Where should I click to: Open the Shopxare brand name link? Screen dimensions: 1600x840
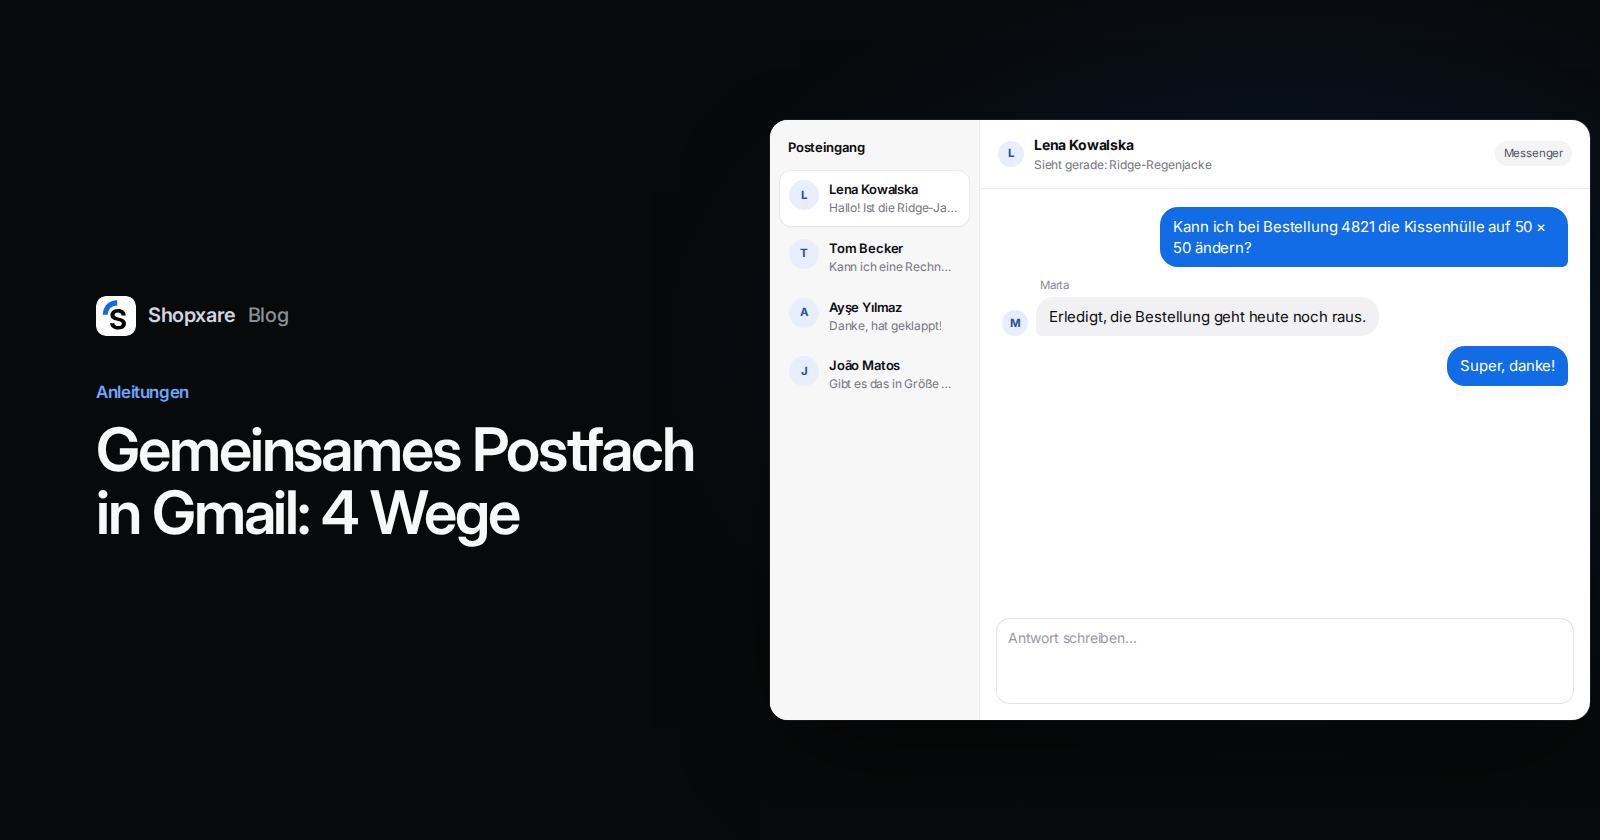191,316
